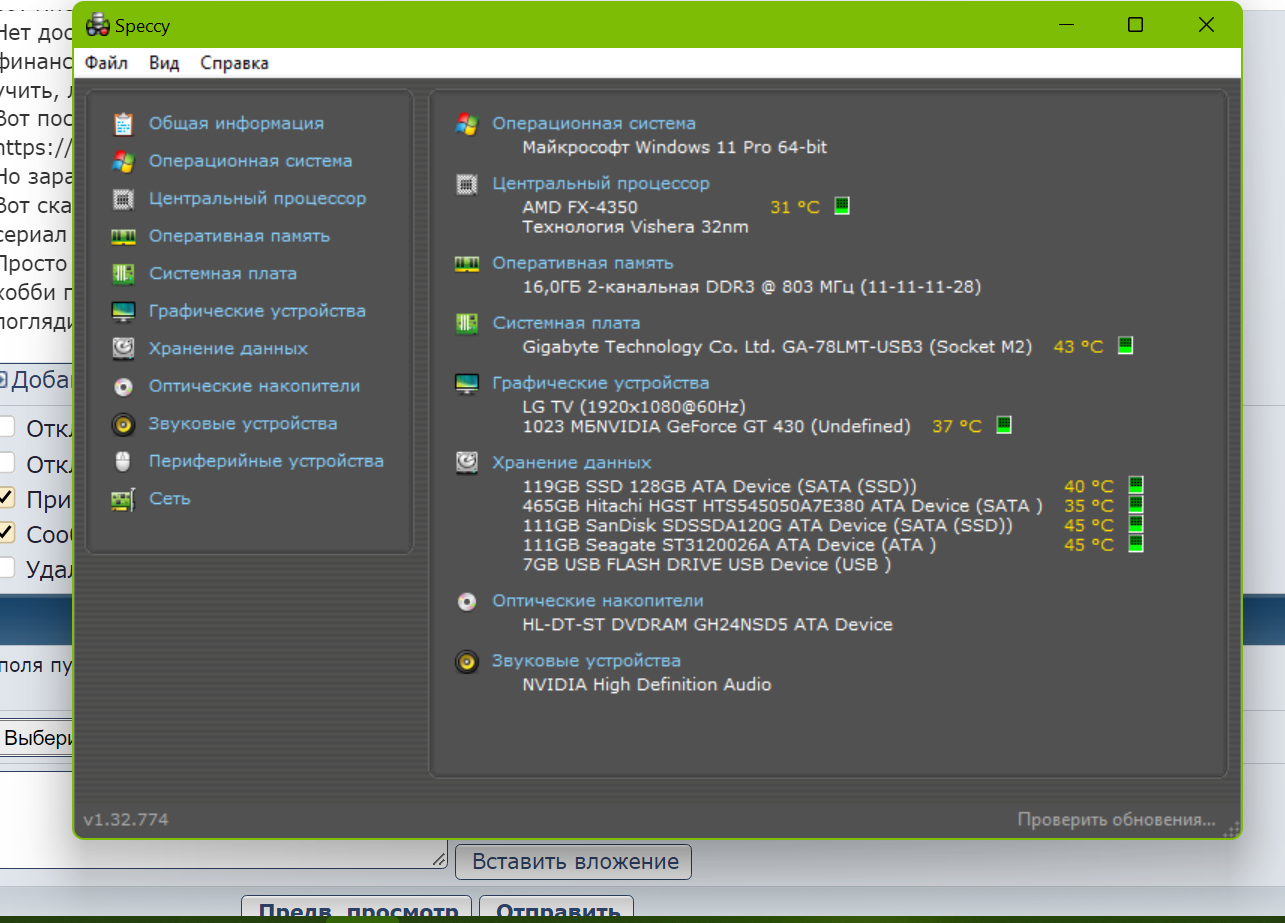The height and width of the screenshot is (923, 1285).
Task: Open Хранение данных via its sidebar icon
Action: click(123, 349)
